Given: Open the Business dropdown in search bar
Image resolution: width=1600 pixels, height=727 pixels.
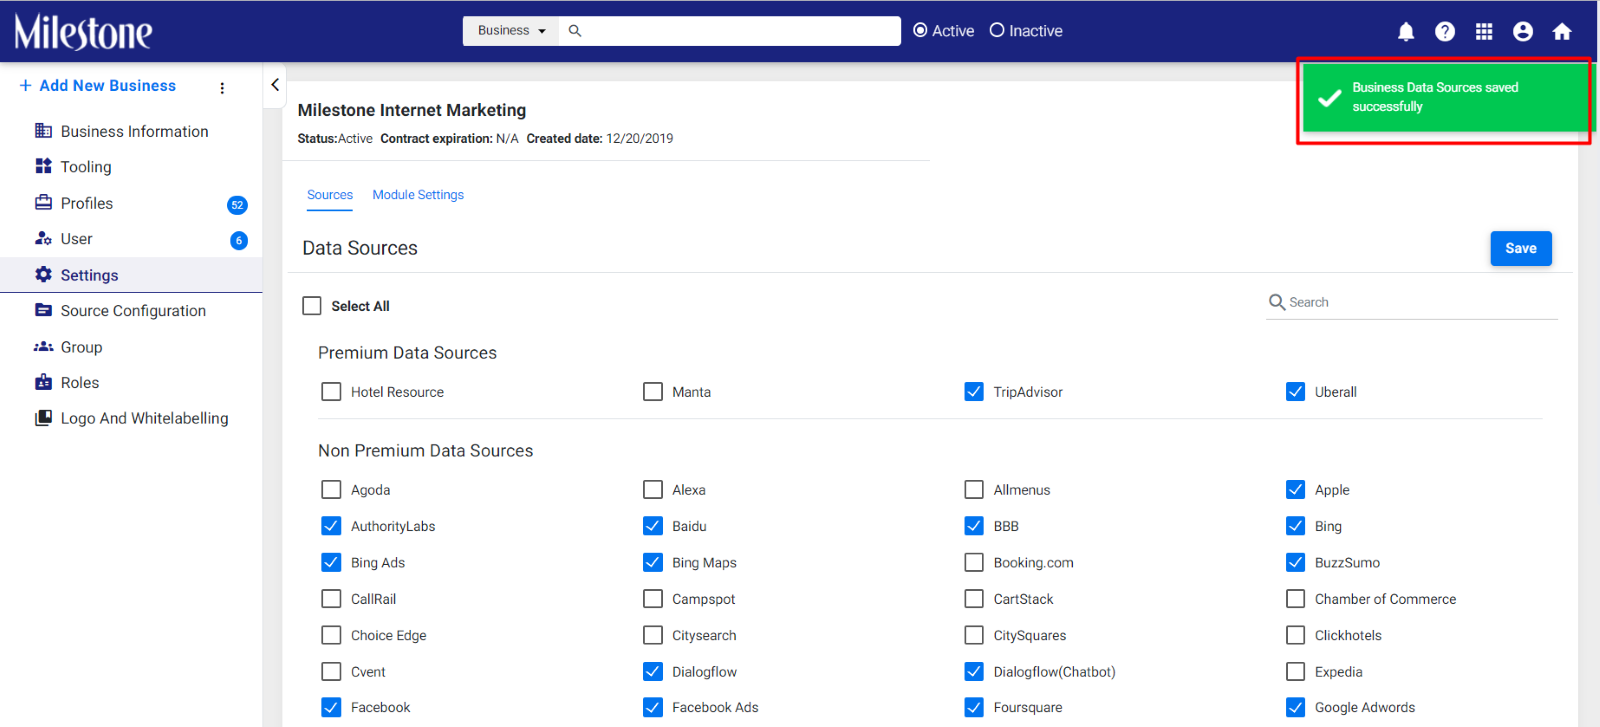Looking at the screenshot, I should pos(511,31).
